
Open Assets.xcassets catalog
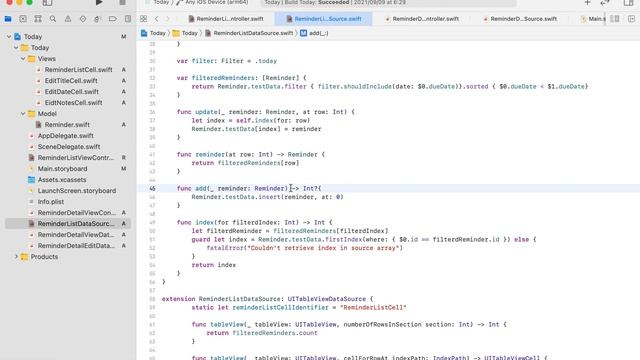pyautogui.click(x=62, y=180)
